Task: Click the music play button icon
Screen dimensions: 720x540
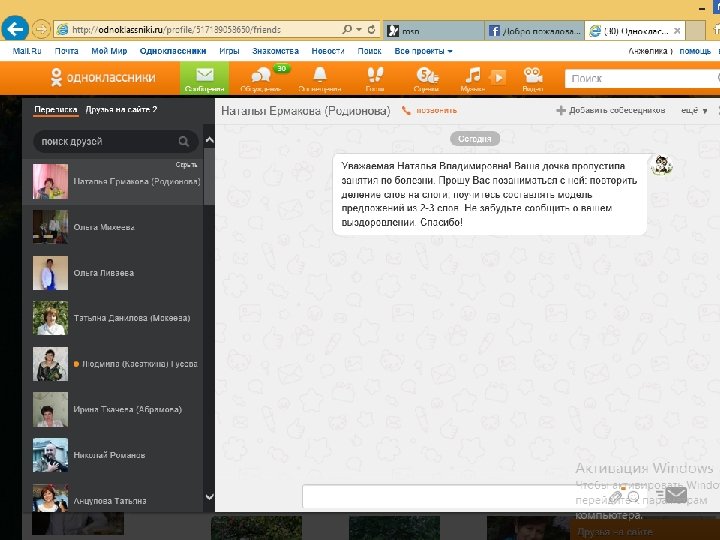Action: (498, 77)
